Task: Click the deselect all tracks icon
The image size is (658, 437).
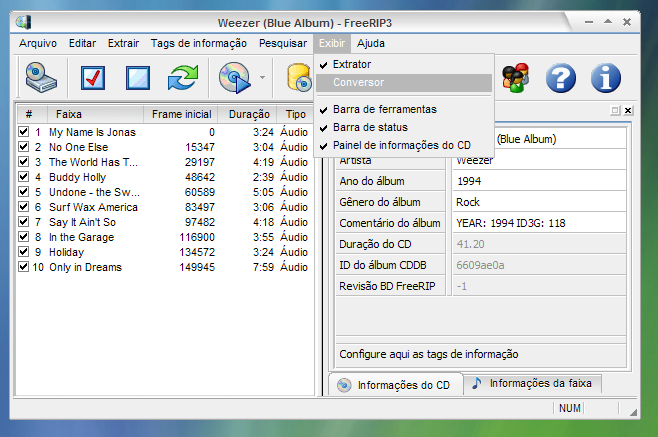Action: coord(138,78)
